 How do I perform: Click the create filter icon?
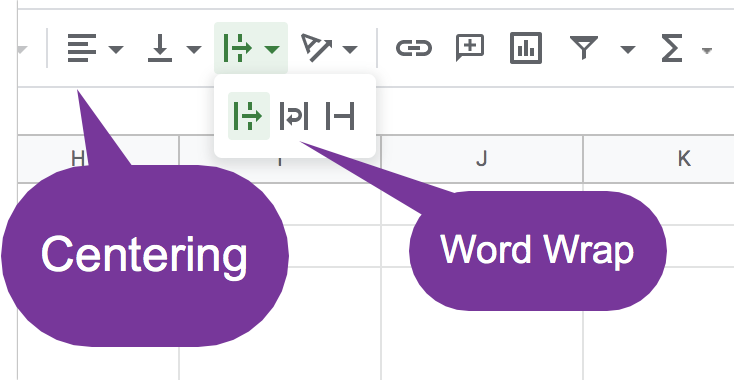(x=584, y=48)
